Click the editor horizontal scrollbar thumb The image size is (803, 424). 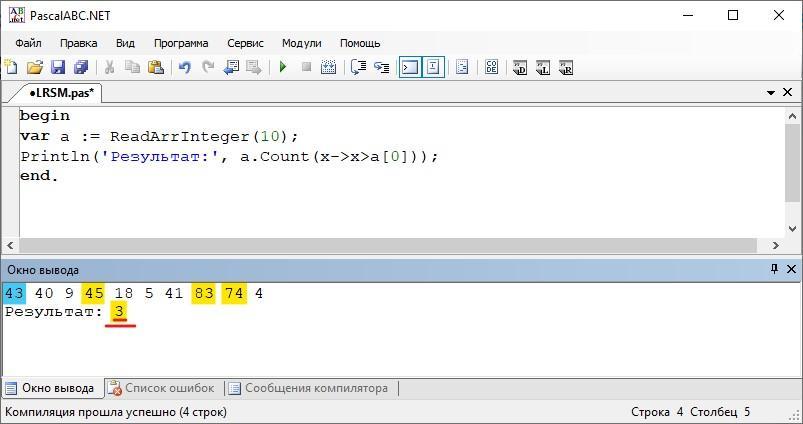[388, 245]
